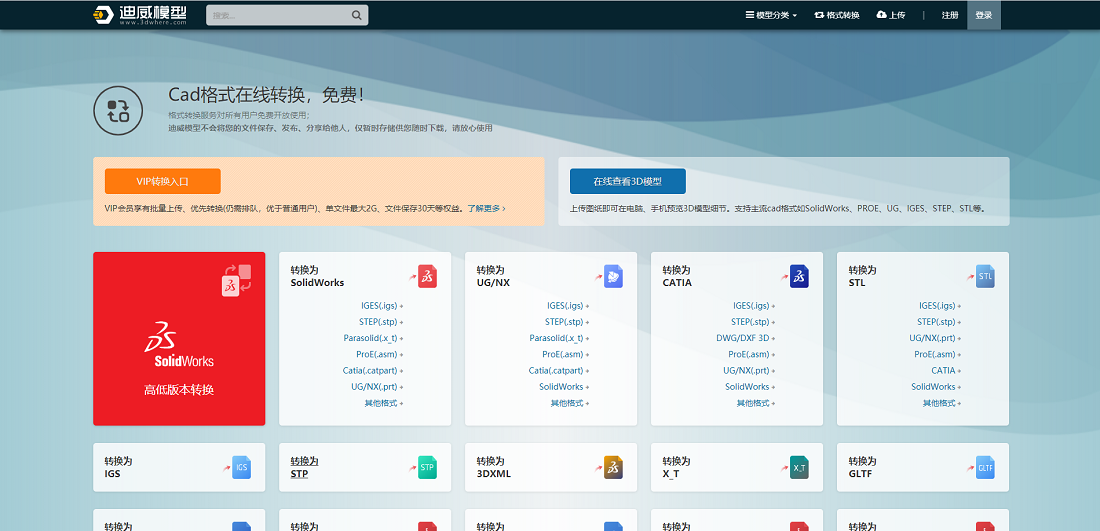Open 格式转换 in top navigation

coord(837,15)
